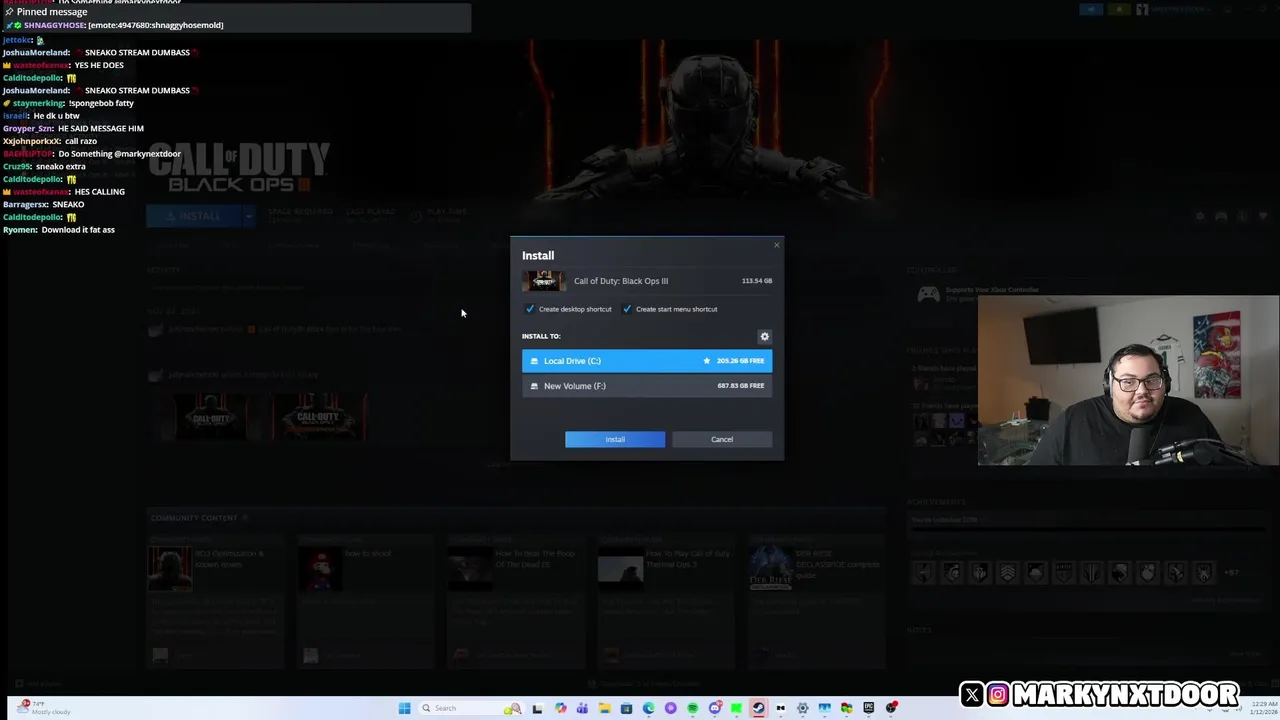Open Spotify from the taskbar
Image resolution: width=1280 pixels, height=720 pixels.
tap(692, 708)
